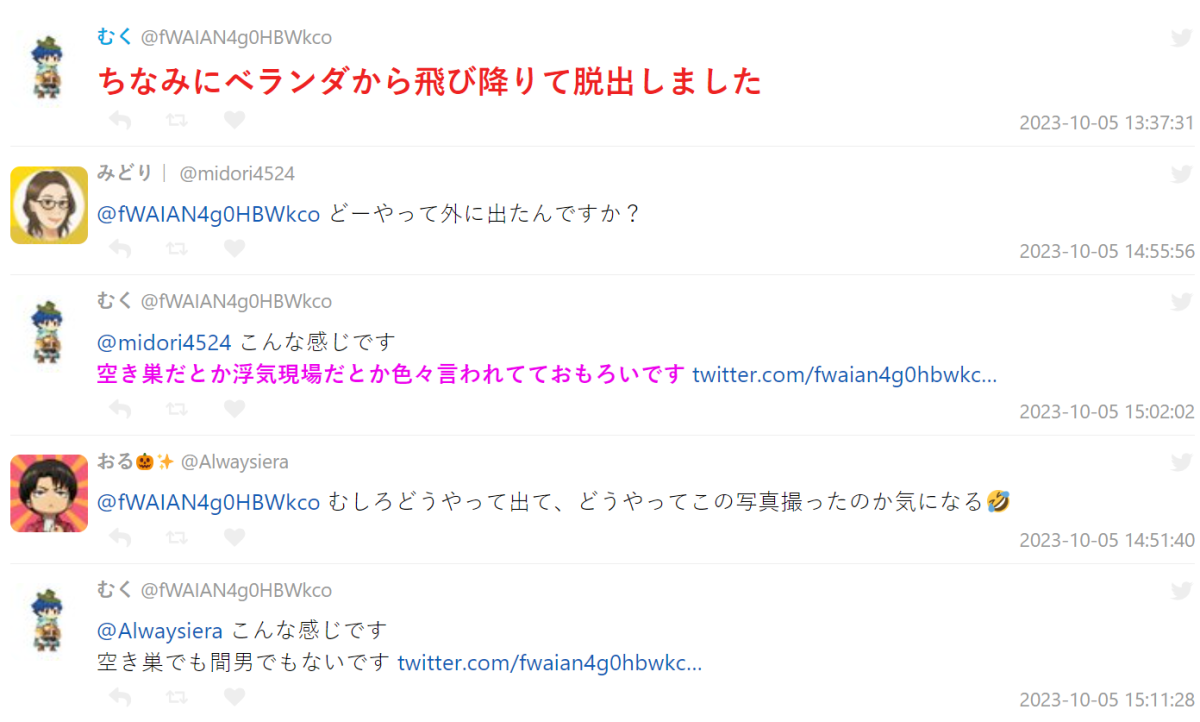Like the tweet from Alwaysiera
The image size is (1200, 722).
(234, 538)
